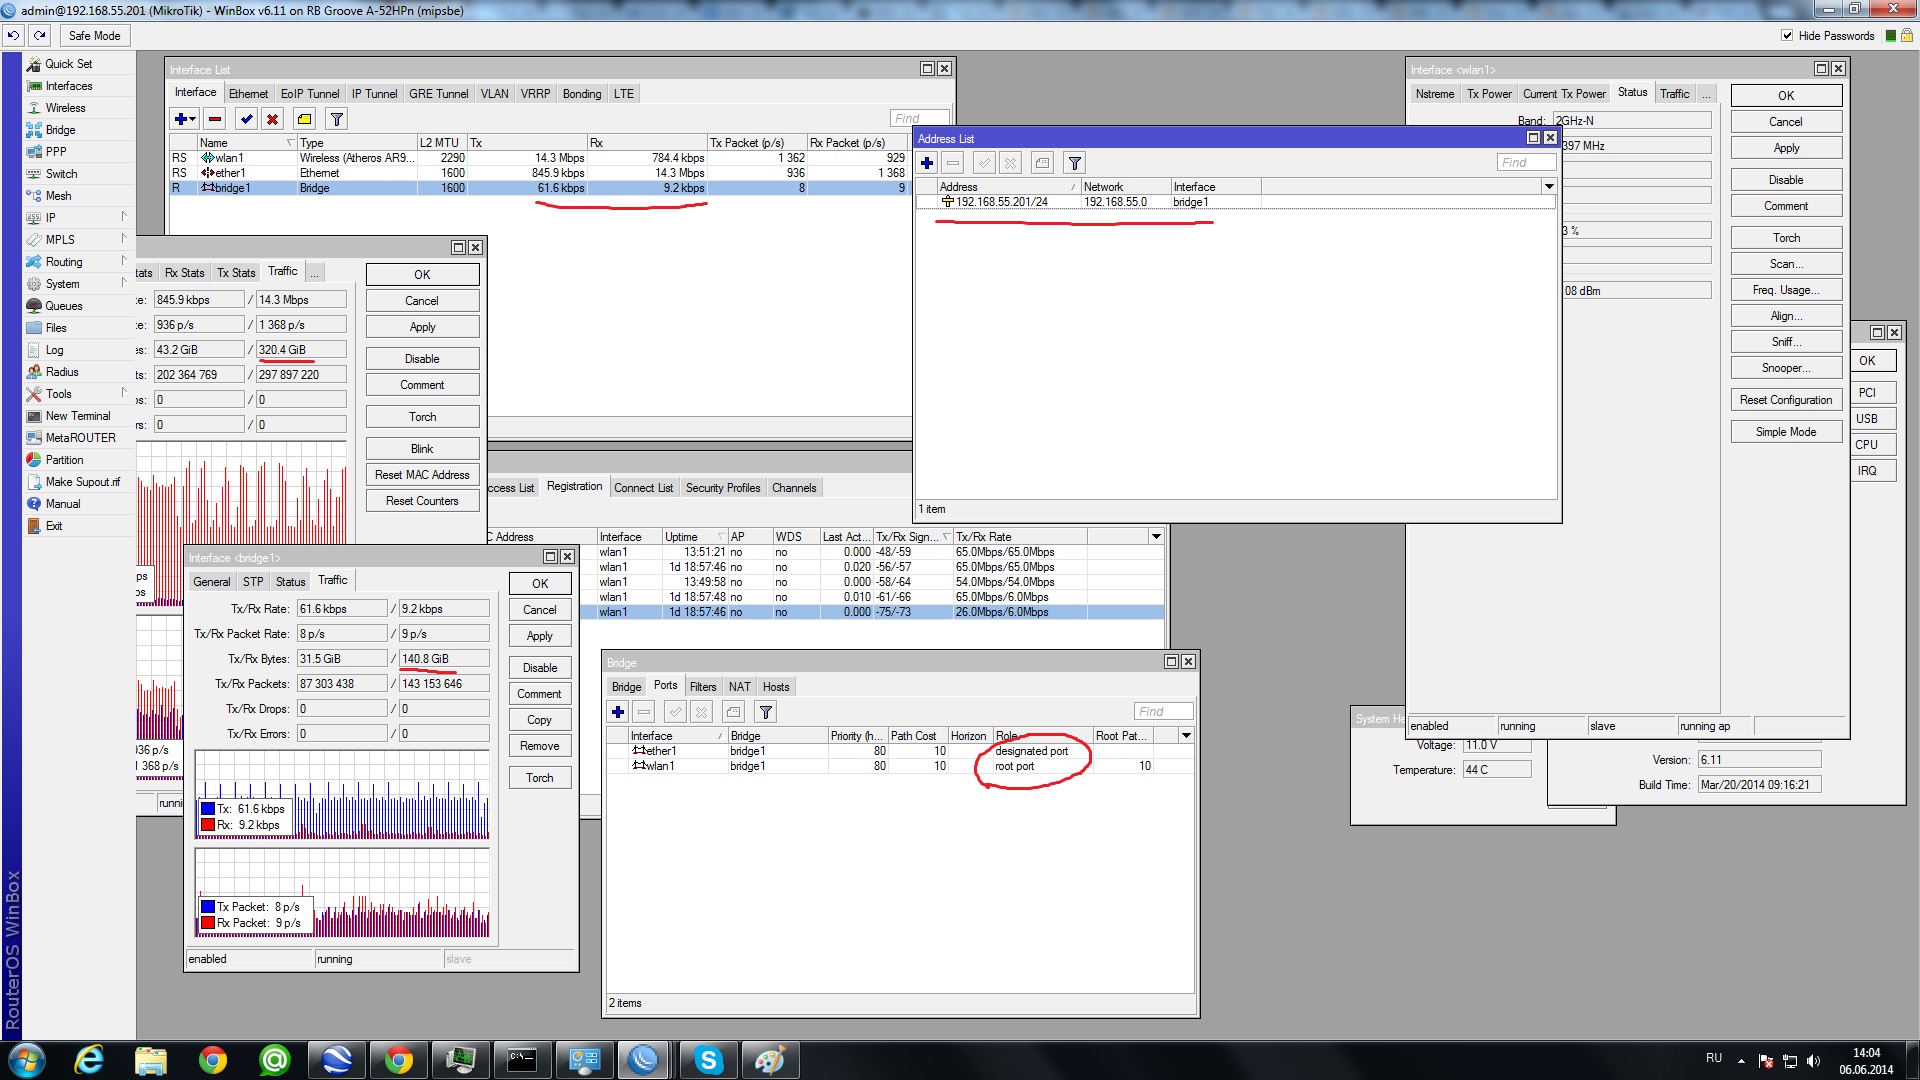Click Scan... button in wlan1 window
This screenshot has height=1080, width=1920.
pyautogui.click(x=1786, y=263)
